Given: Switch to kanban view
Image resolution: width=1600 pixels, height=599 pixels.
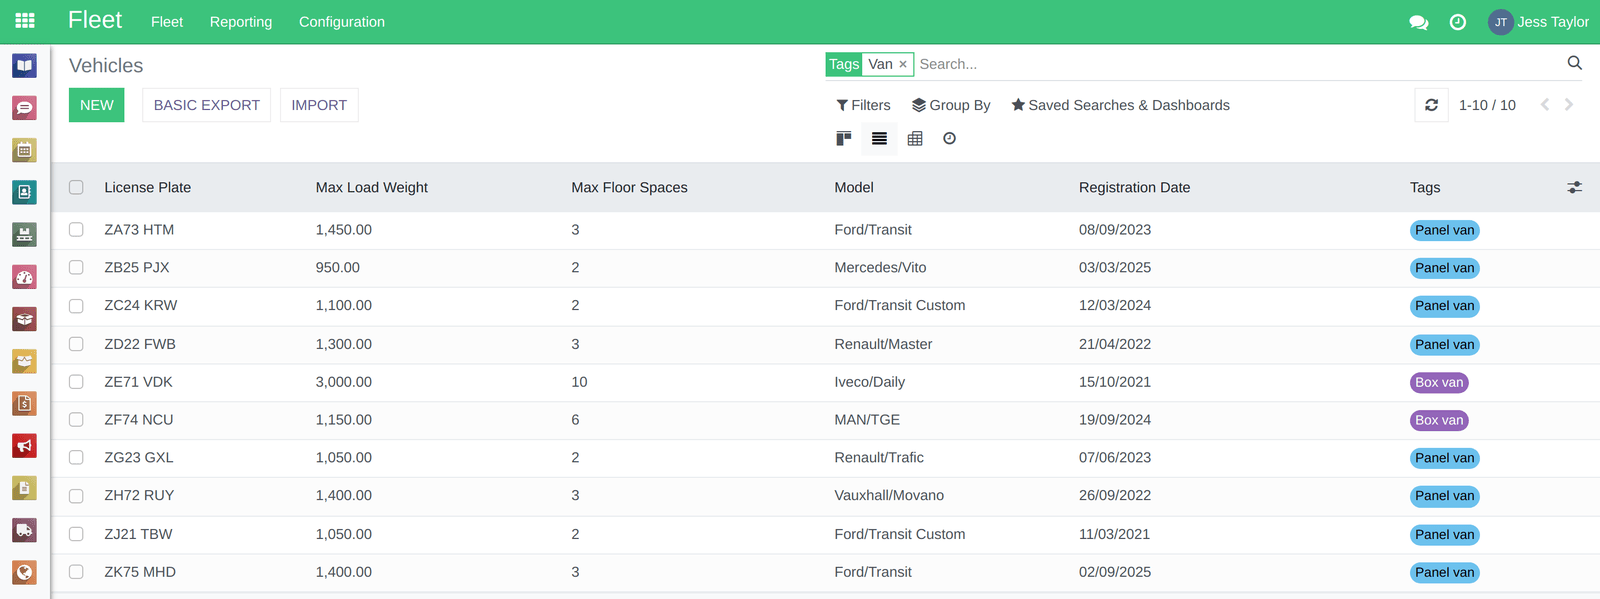Looking at the screenshot, I should point(844,138).
